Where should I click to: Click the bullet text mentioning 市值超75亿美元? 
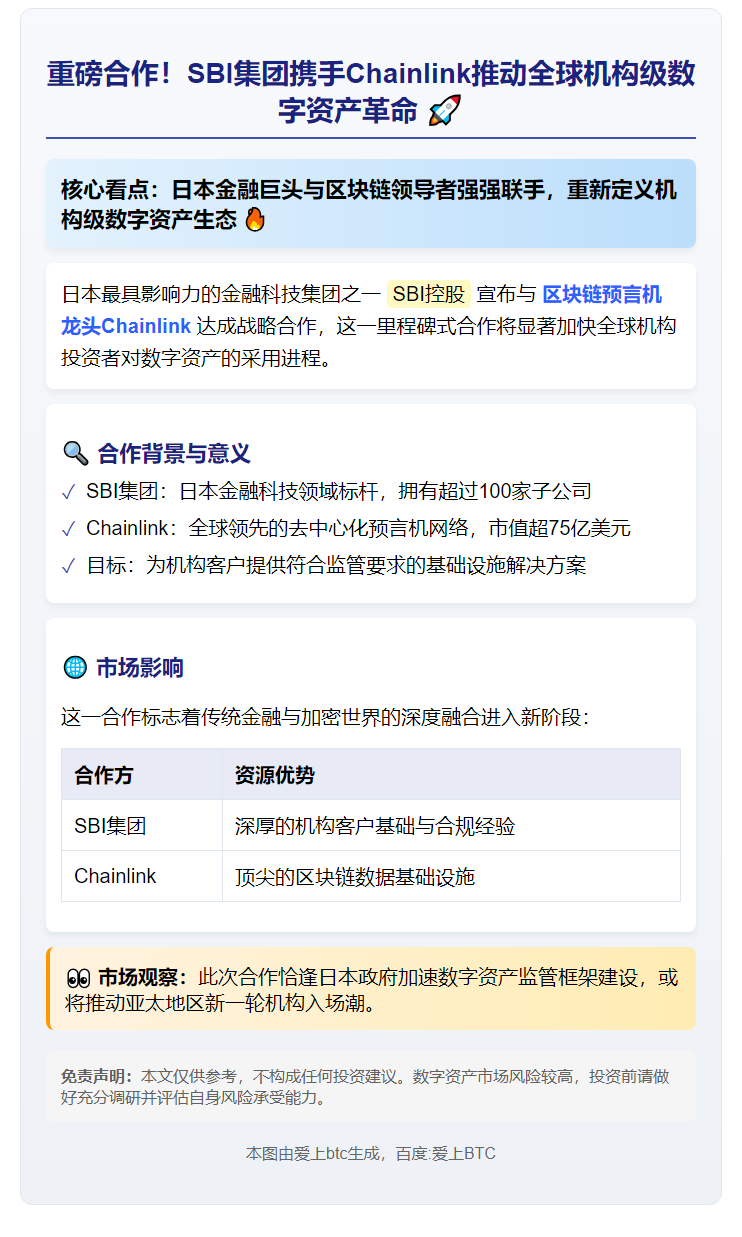coord(358,528)
